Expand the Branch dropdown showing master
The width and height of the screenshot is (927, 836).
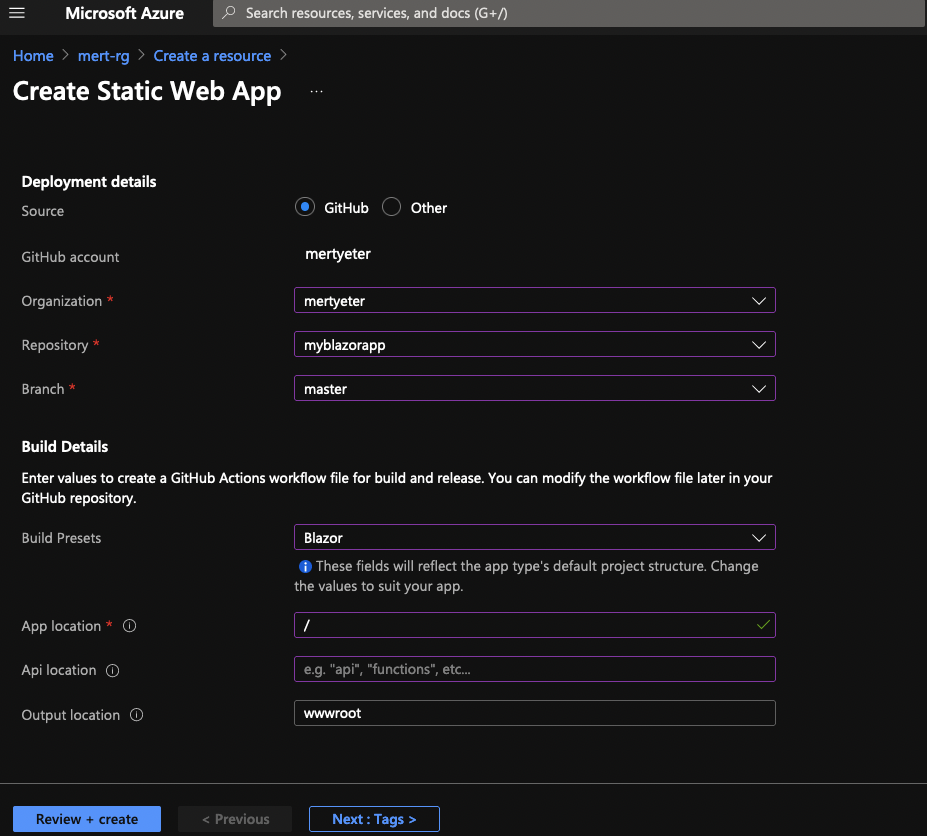point(534,388)
